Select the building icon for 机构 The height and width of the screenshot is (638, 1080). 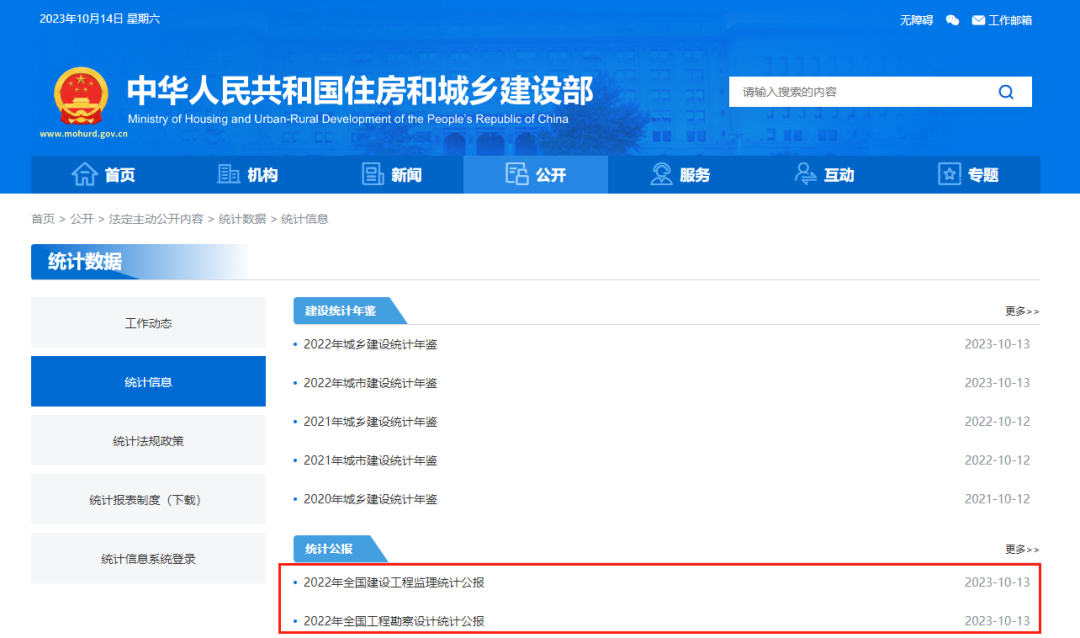[228, 174]
